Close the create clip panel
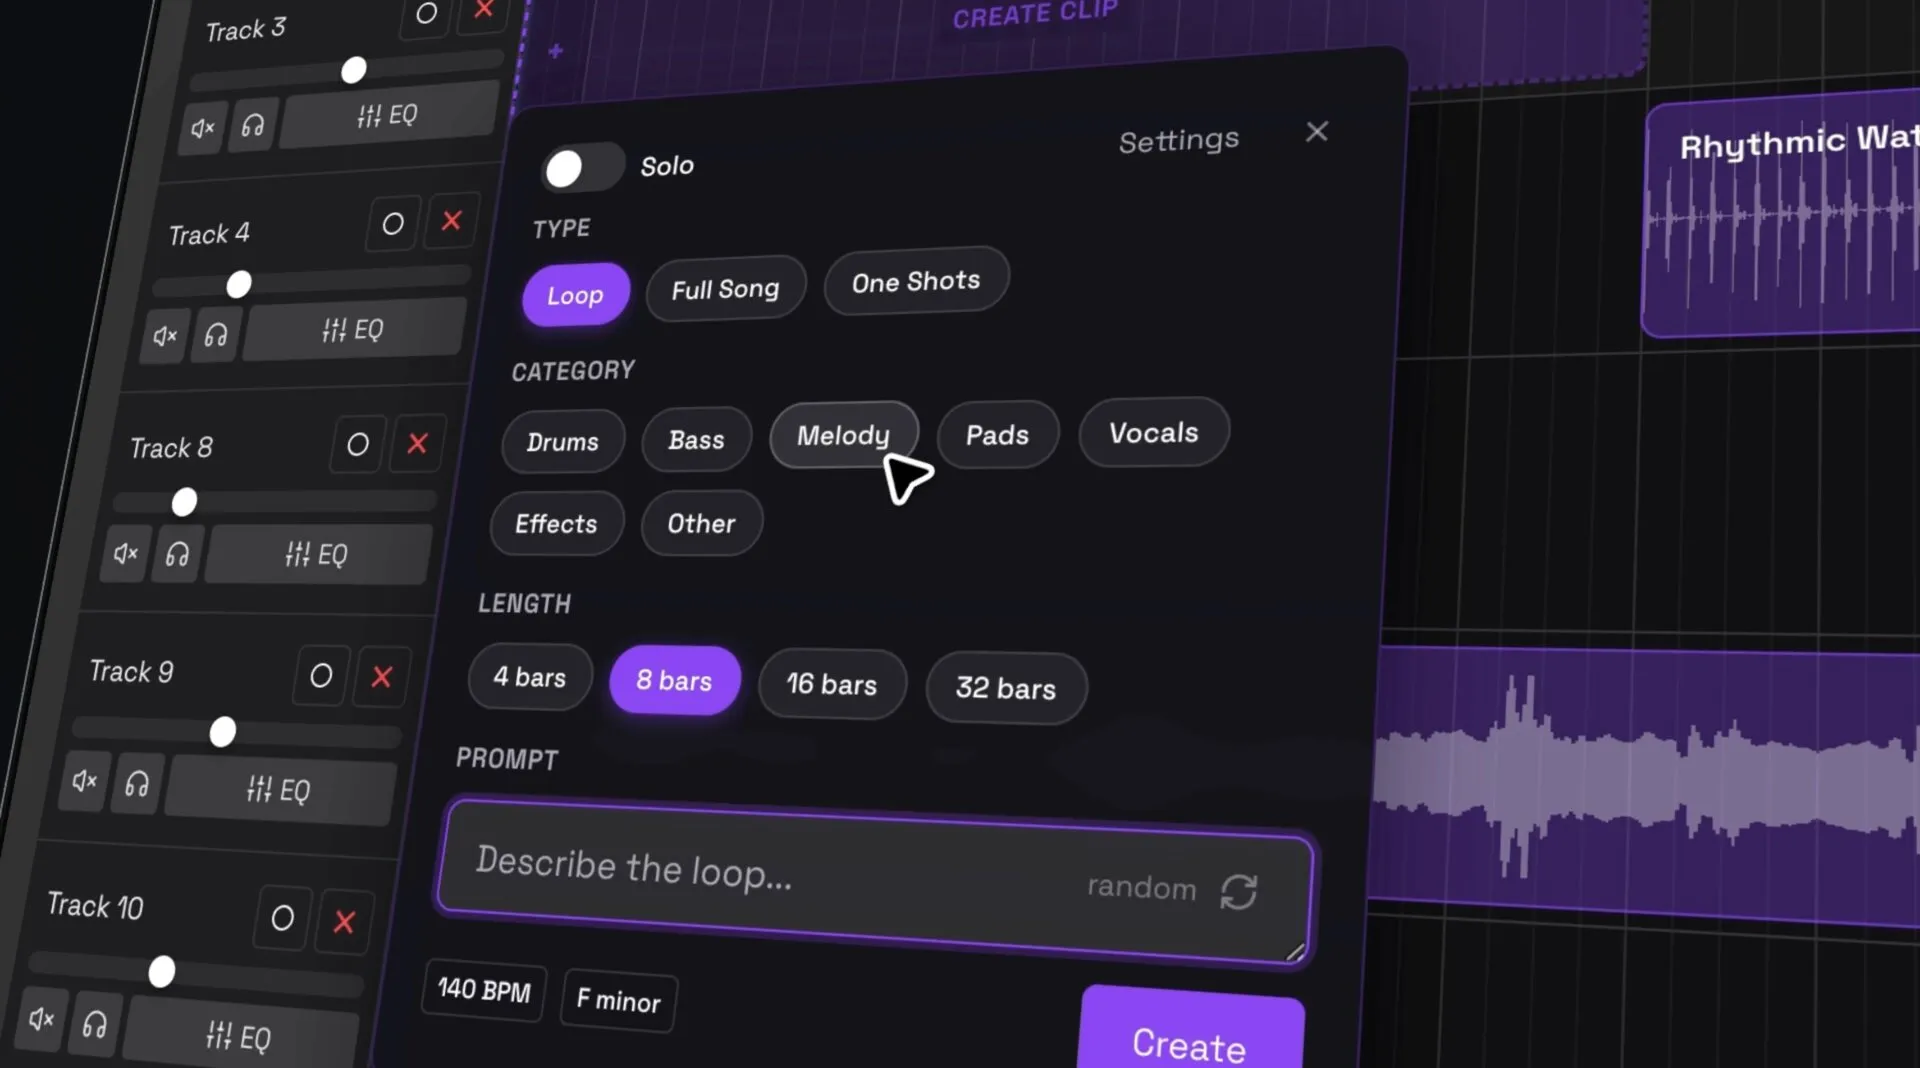 click(1317, 131)
